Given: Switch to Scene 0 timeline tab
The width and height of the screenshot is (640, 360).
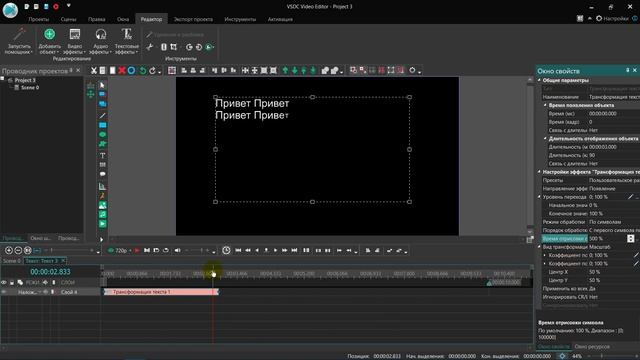Looking at the screenshot, I should click(11, 261).
